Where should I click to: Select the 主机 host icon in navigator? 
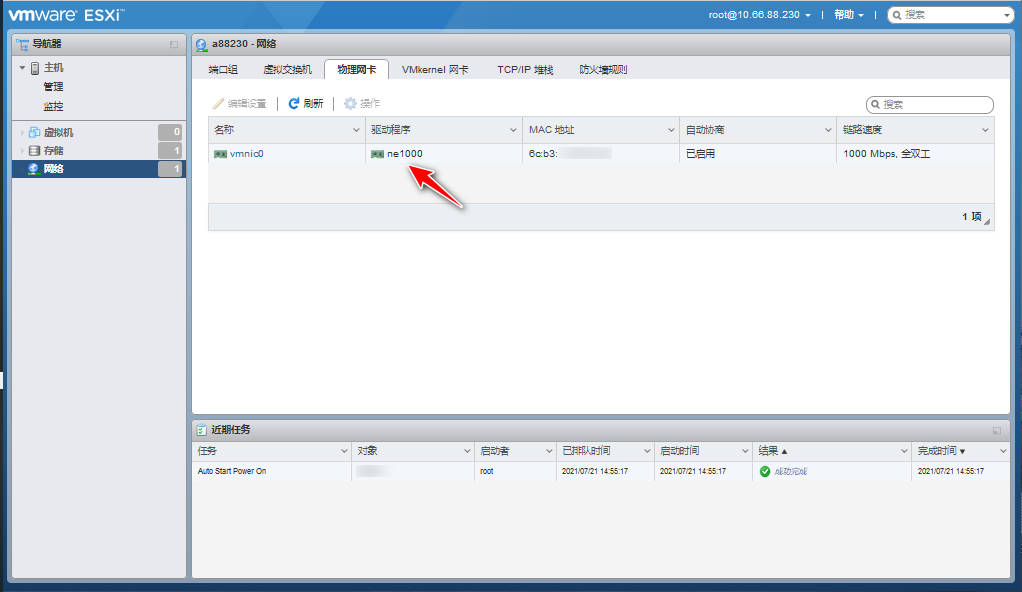click(34, 67)
